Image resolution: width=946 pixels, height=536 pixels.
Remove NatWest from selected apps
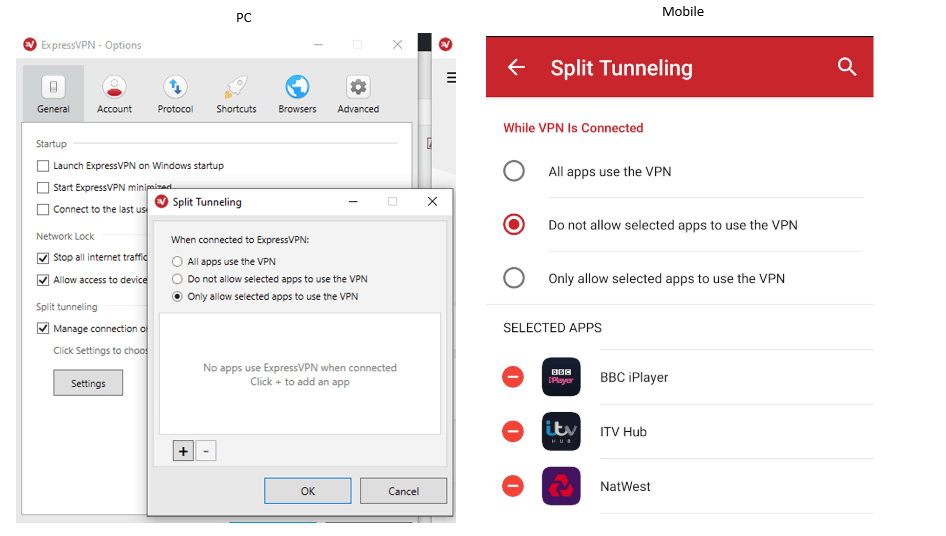pyautogui.click(x=513, y=486)
